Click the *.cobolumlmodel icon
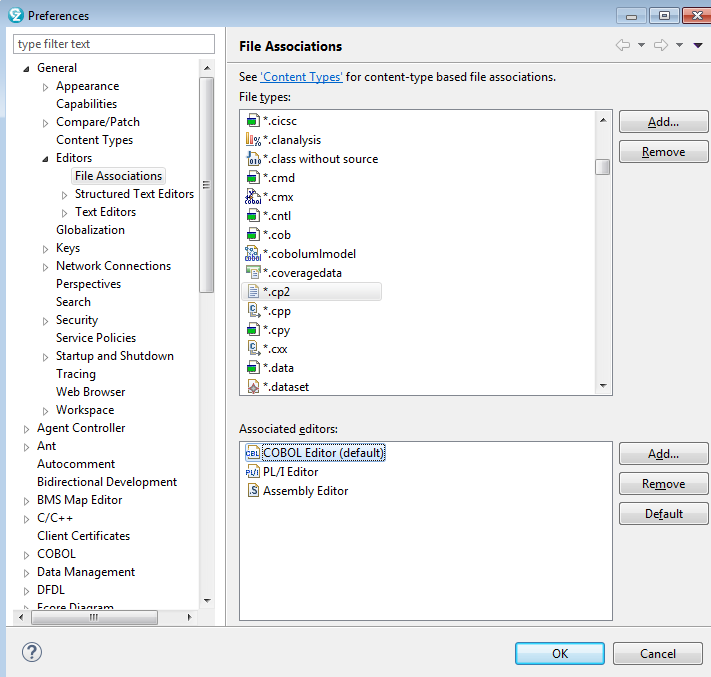Screen dimensions: 711x677 tap(253, 254)
